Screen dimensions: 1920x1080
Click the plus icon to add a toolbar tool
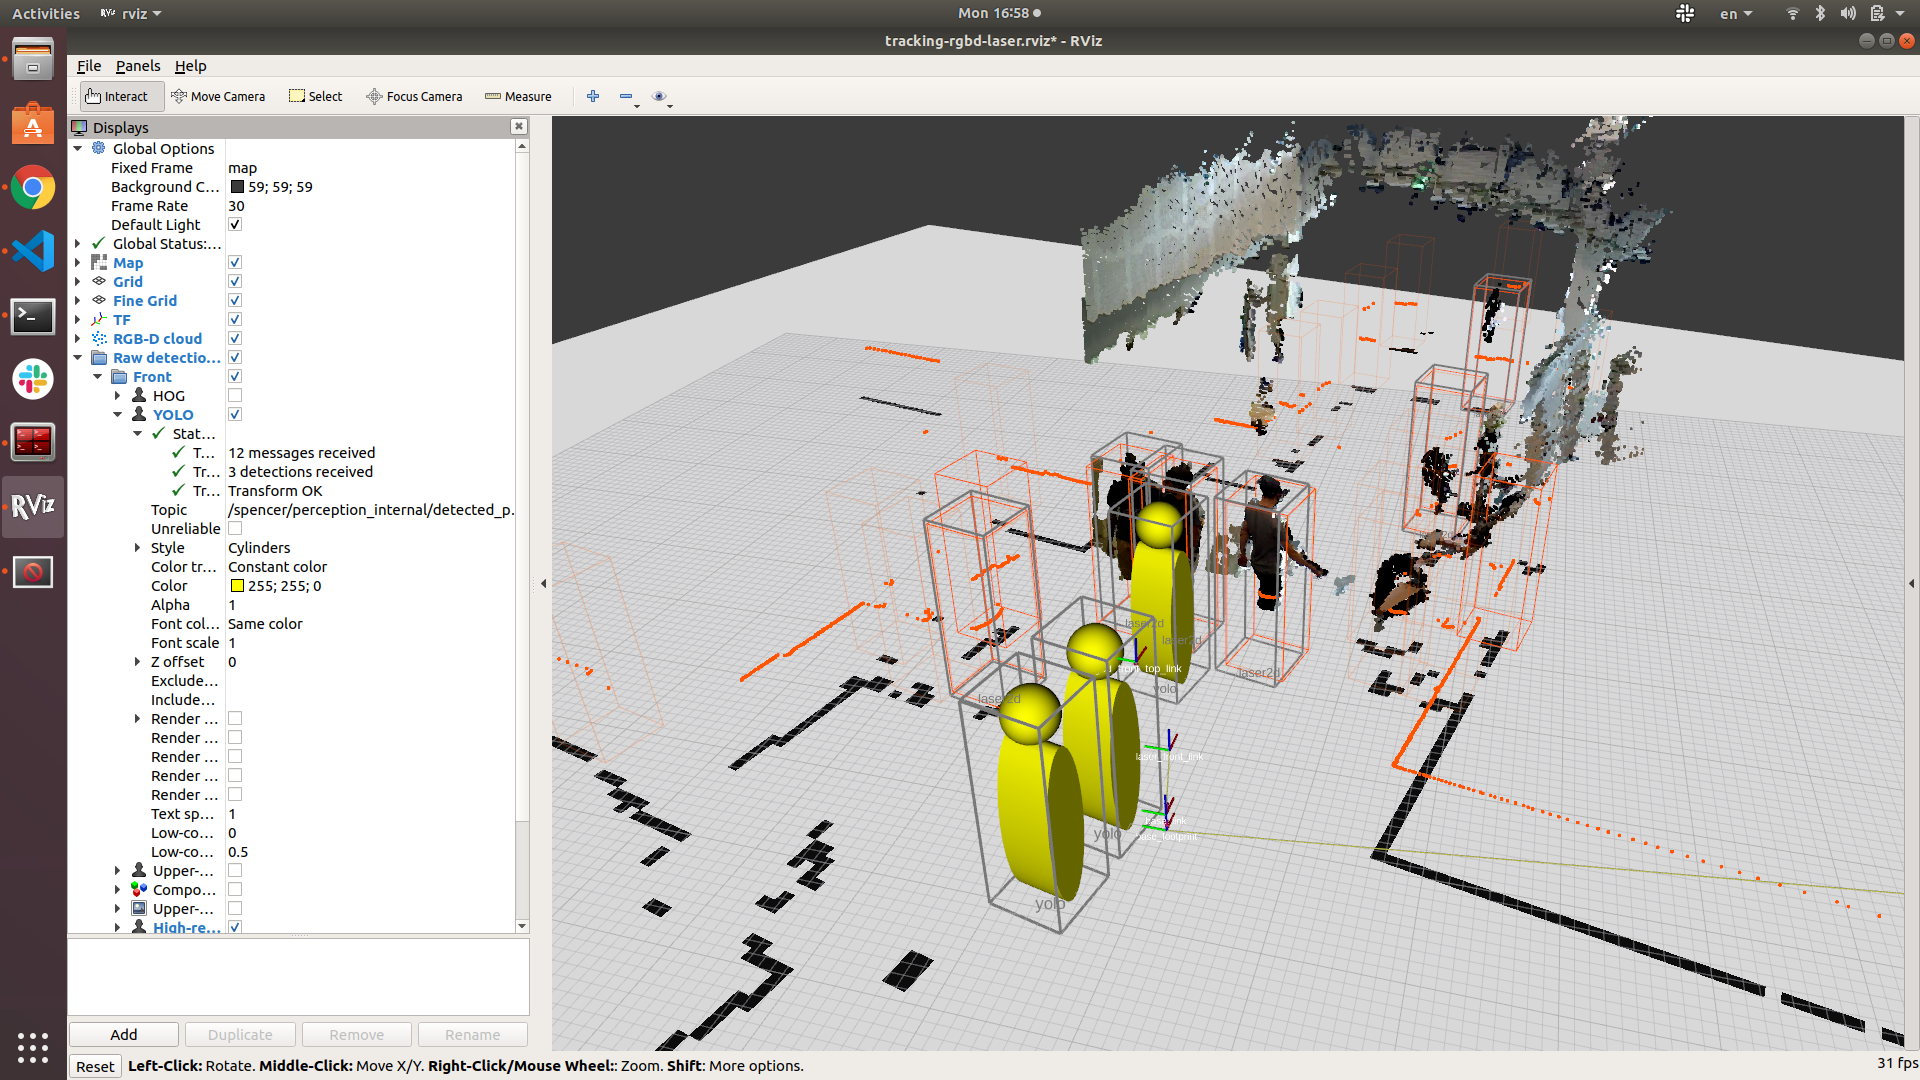593,96
